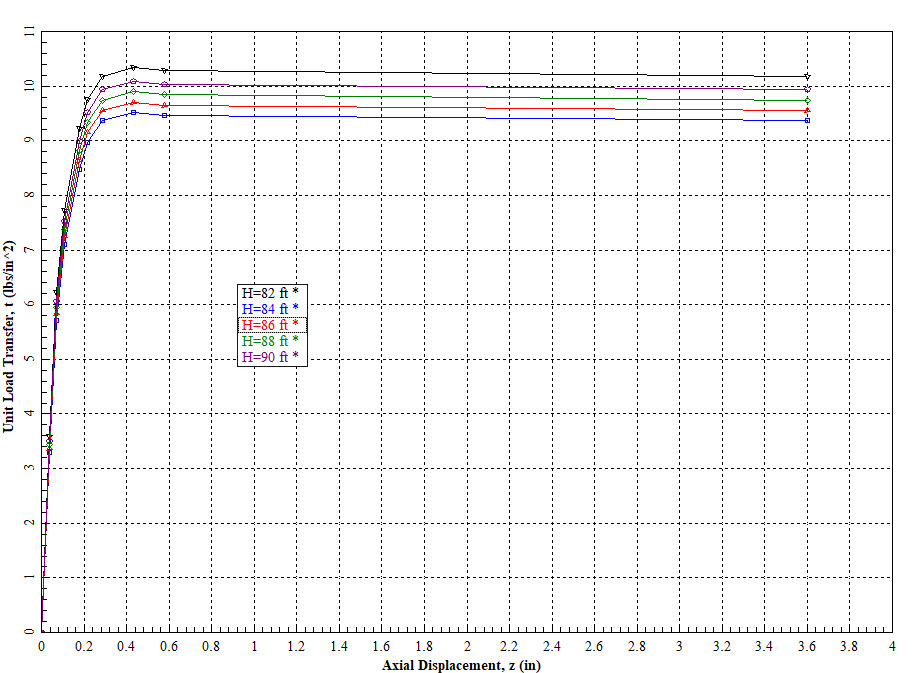
Task: Click the rightmost green diamond data marker
Action: click(x=807, y=100)
